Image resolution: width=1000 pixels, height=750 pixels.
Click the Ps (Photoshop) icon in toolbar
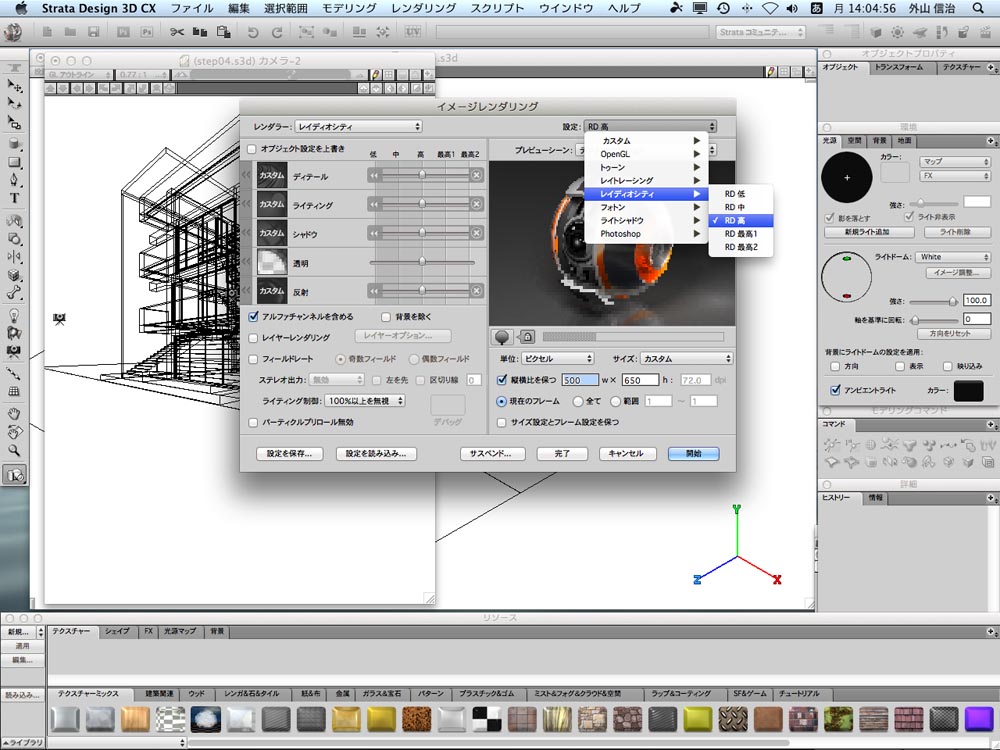click(147, 32)
